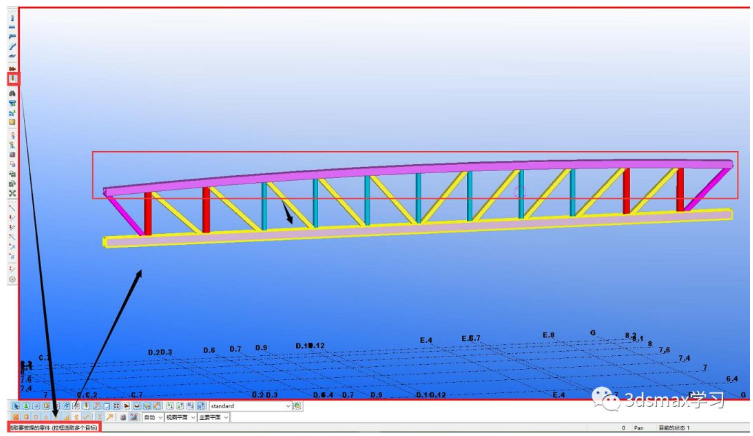Open the standard selection filter dropdown
753x436 pixels.
point(251,406)
